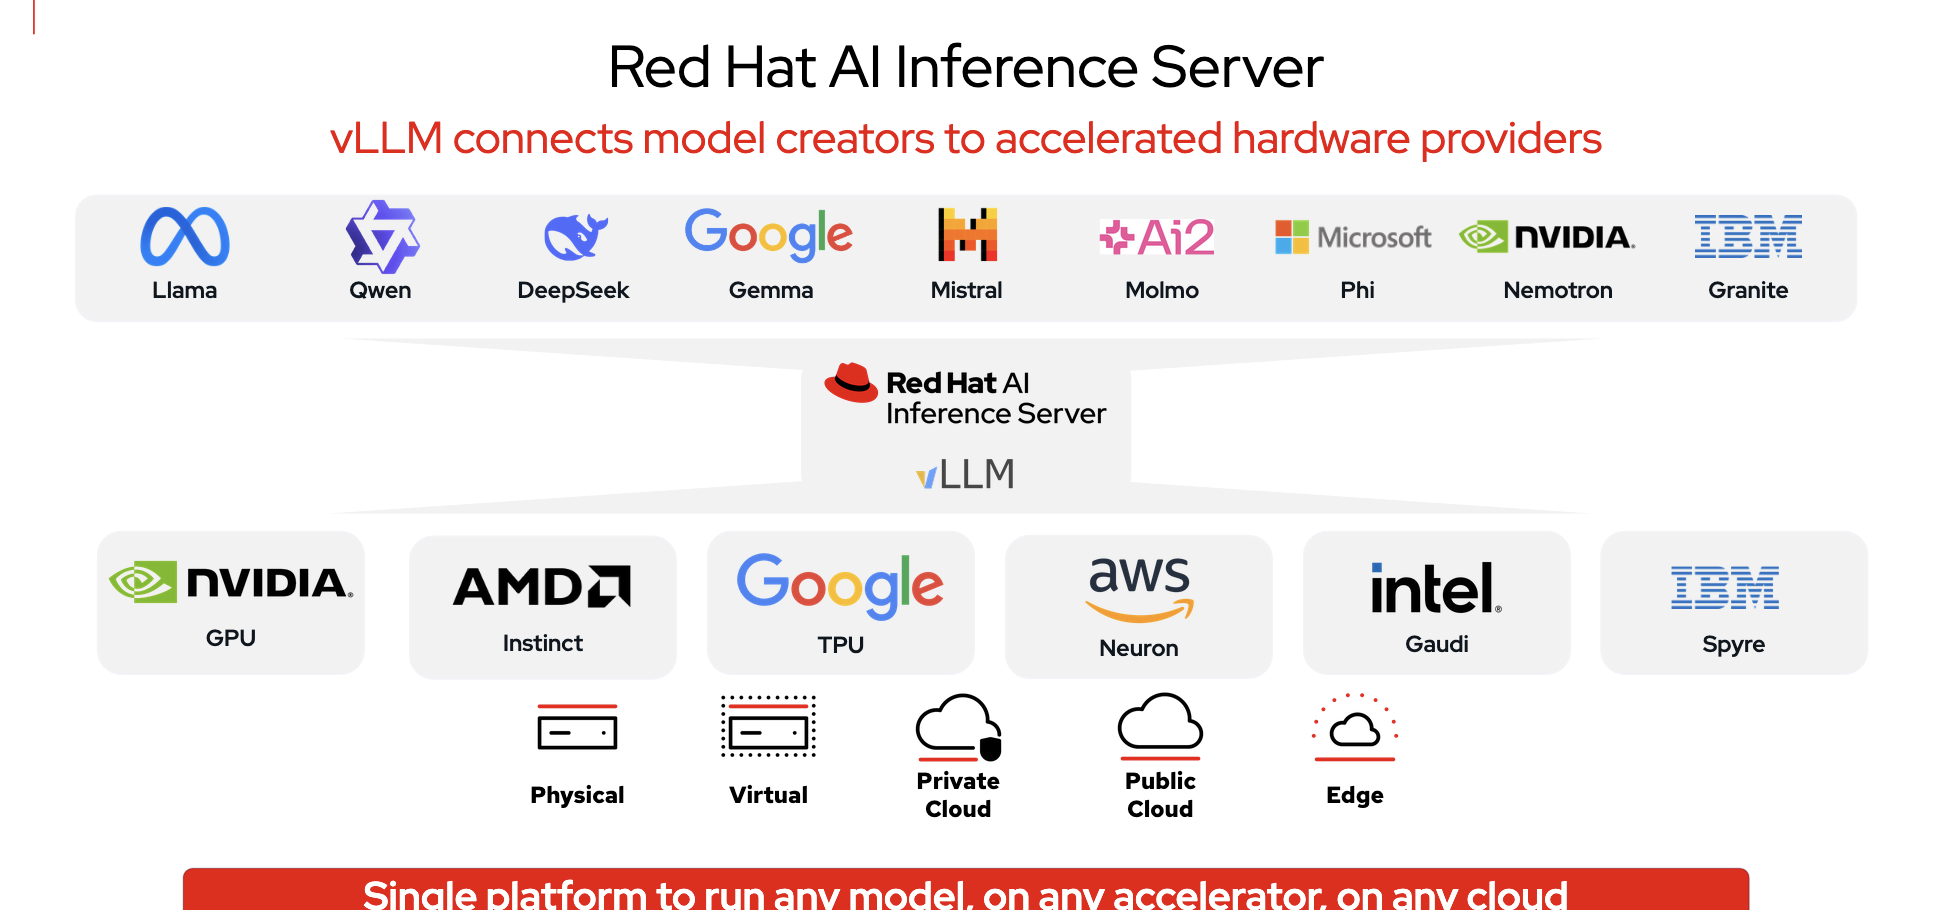Click the "GPU" label
This screenshot has height=910, width=1960.
pos(231,638)
